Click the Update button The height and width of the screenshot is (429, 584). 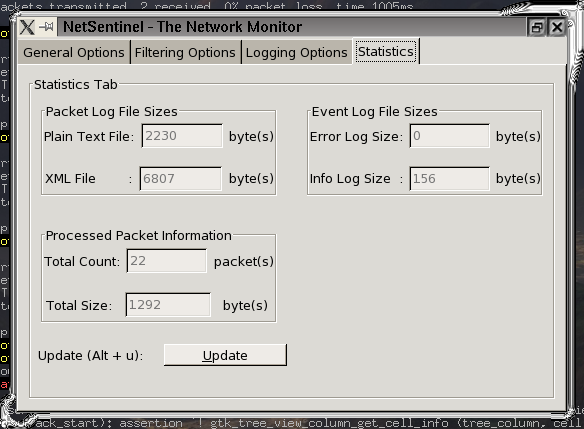225,355
